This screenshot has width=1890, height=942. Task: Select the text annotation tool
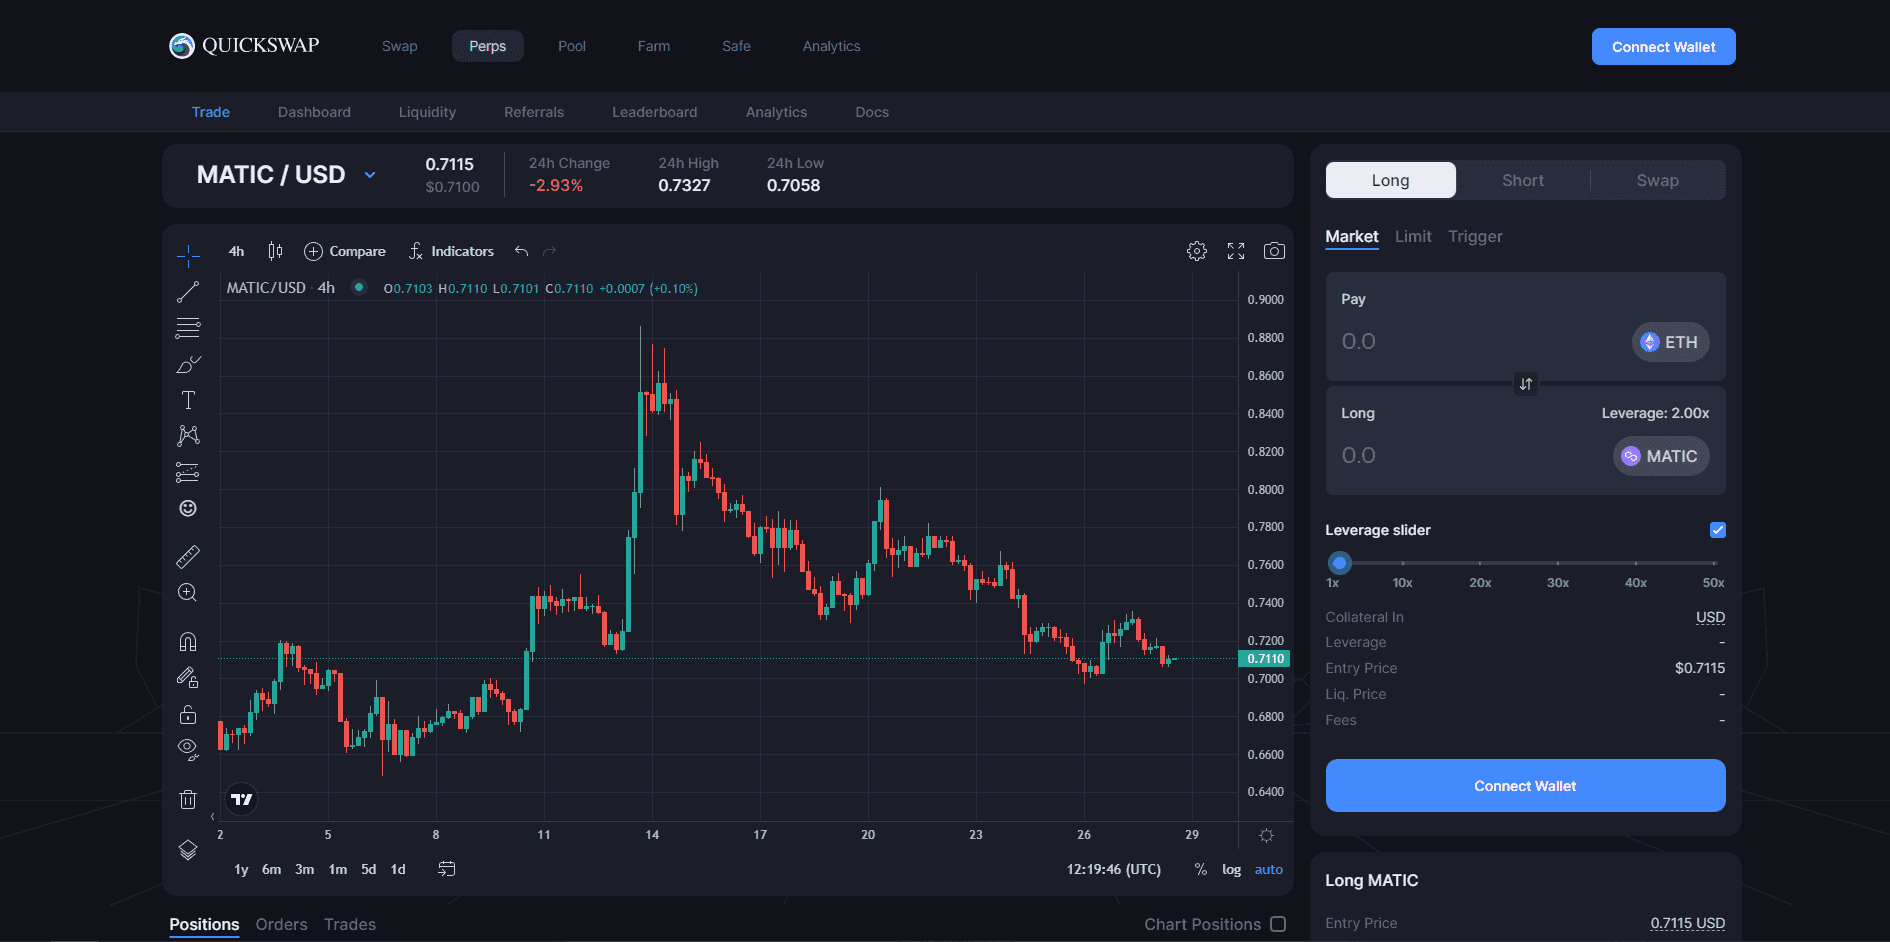[x=188, y=400]
